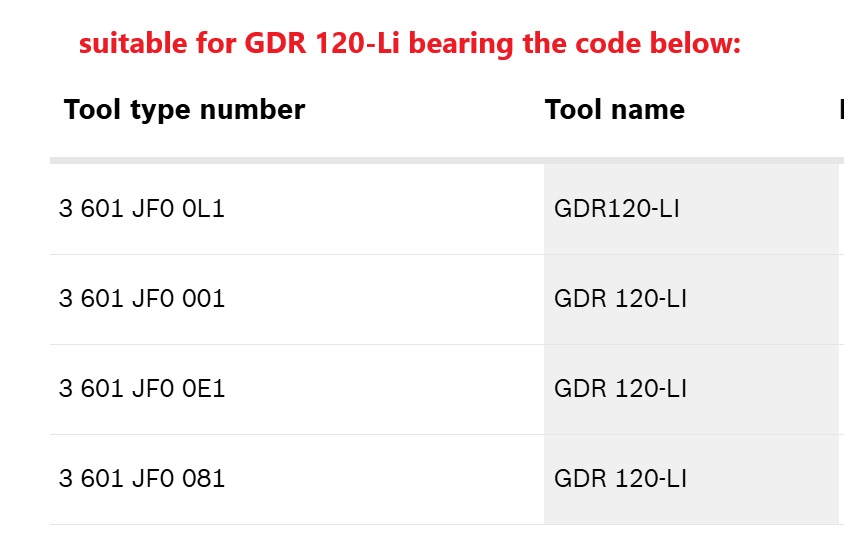Image resolution: width=844 pixels, height=545 pixels.
Task: Click the "Tool name" column header
Action: pyautogui.click(x=614, y=109)
